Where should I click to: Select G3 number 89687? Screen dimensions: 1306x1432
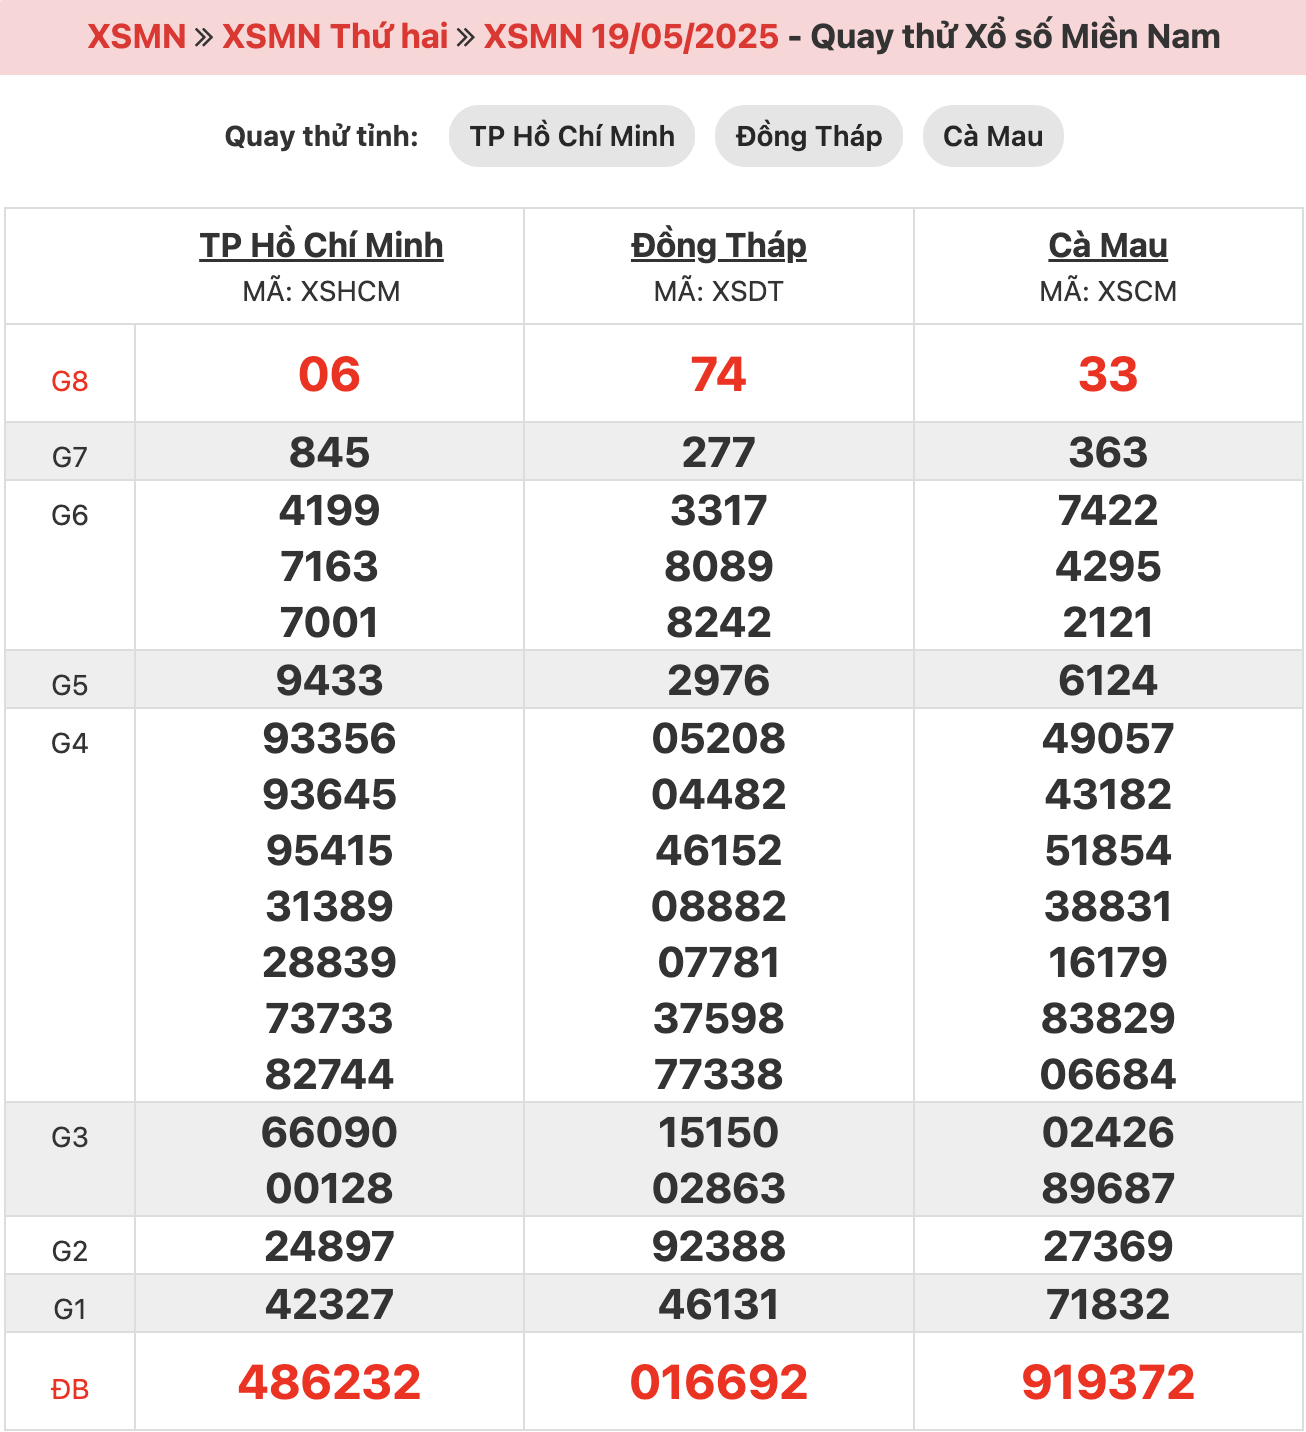coord(1108,1189)
